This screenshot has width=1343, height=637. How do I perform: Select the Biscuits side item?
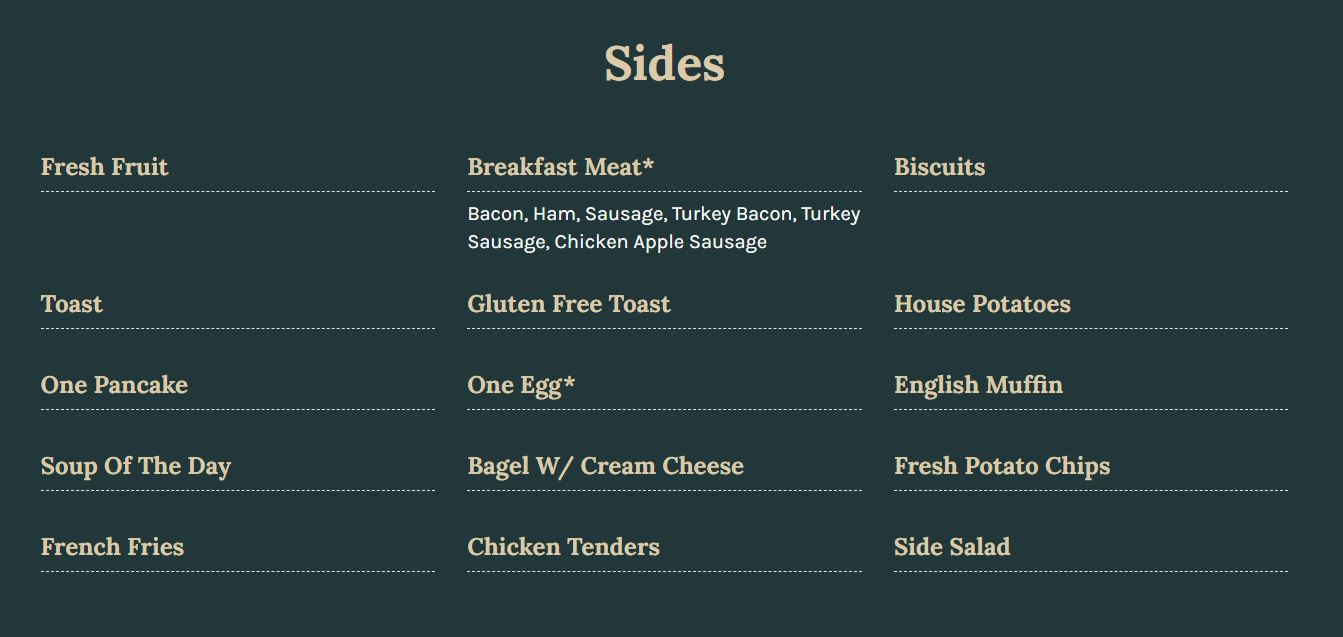pos(939,167)
